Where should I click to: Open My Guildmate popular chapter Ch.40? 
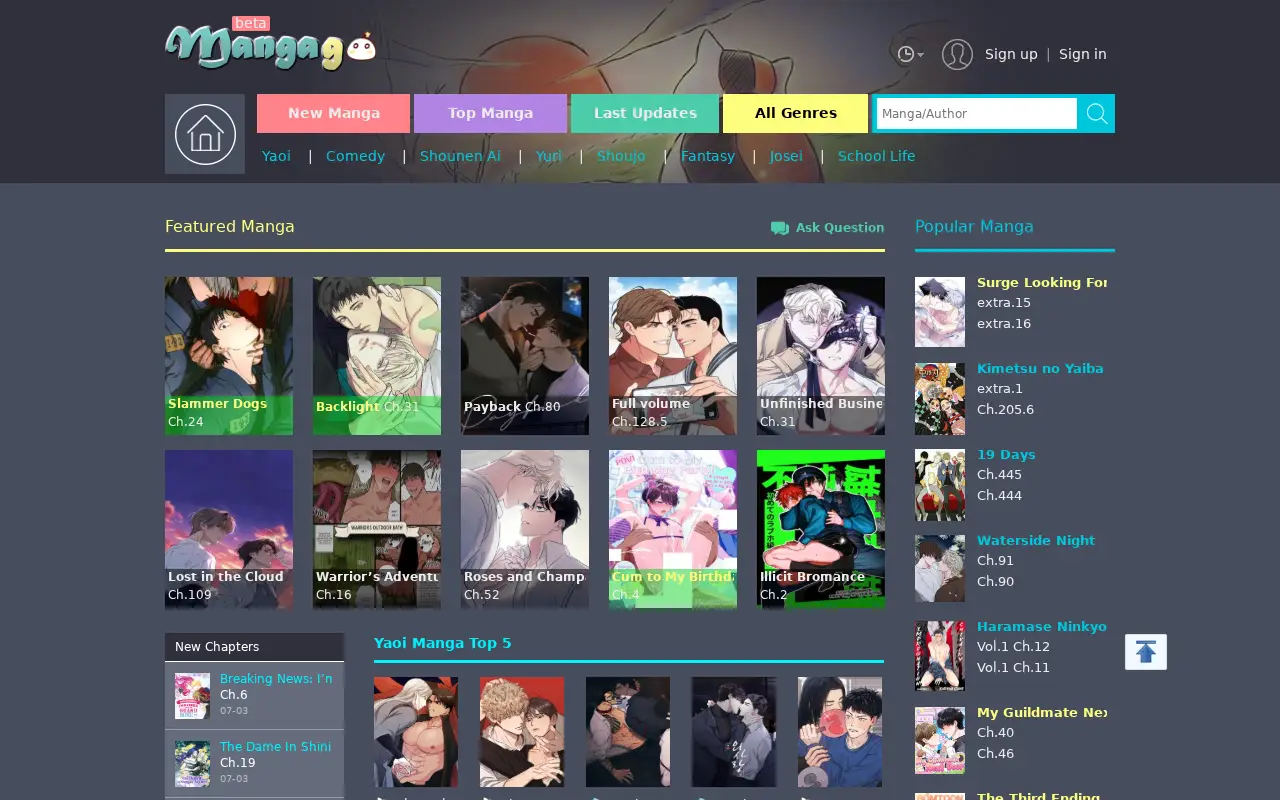click(995, 733)
